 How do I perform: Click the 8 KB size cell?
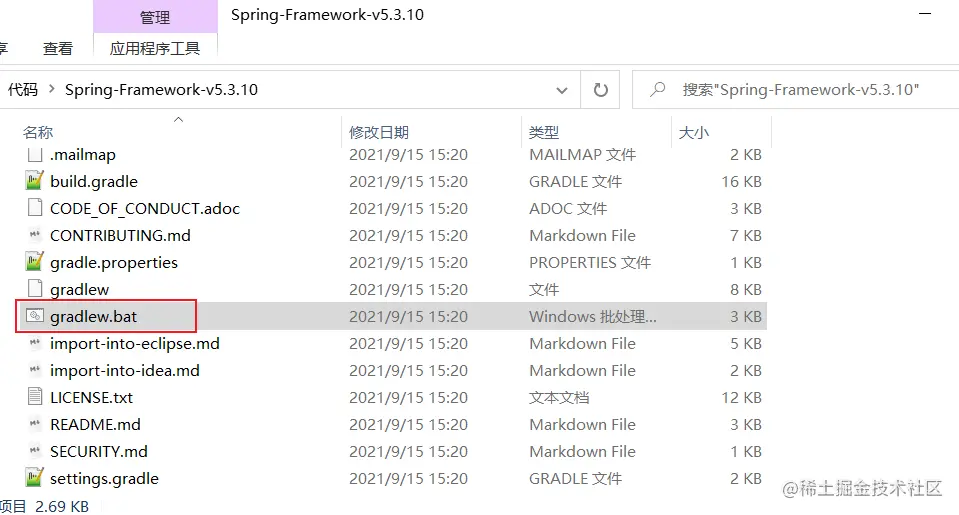746,289
